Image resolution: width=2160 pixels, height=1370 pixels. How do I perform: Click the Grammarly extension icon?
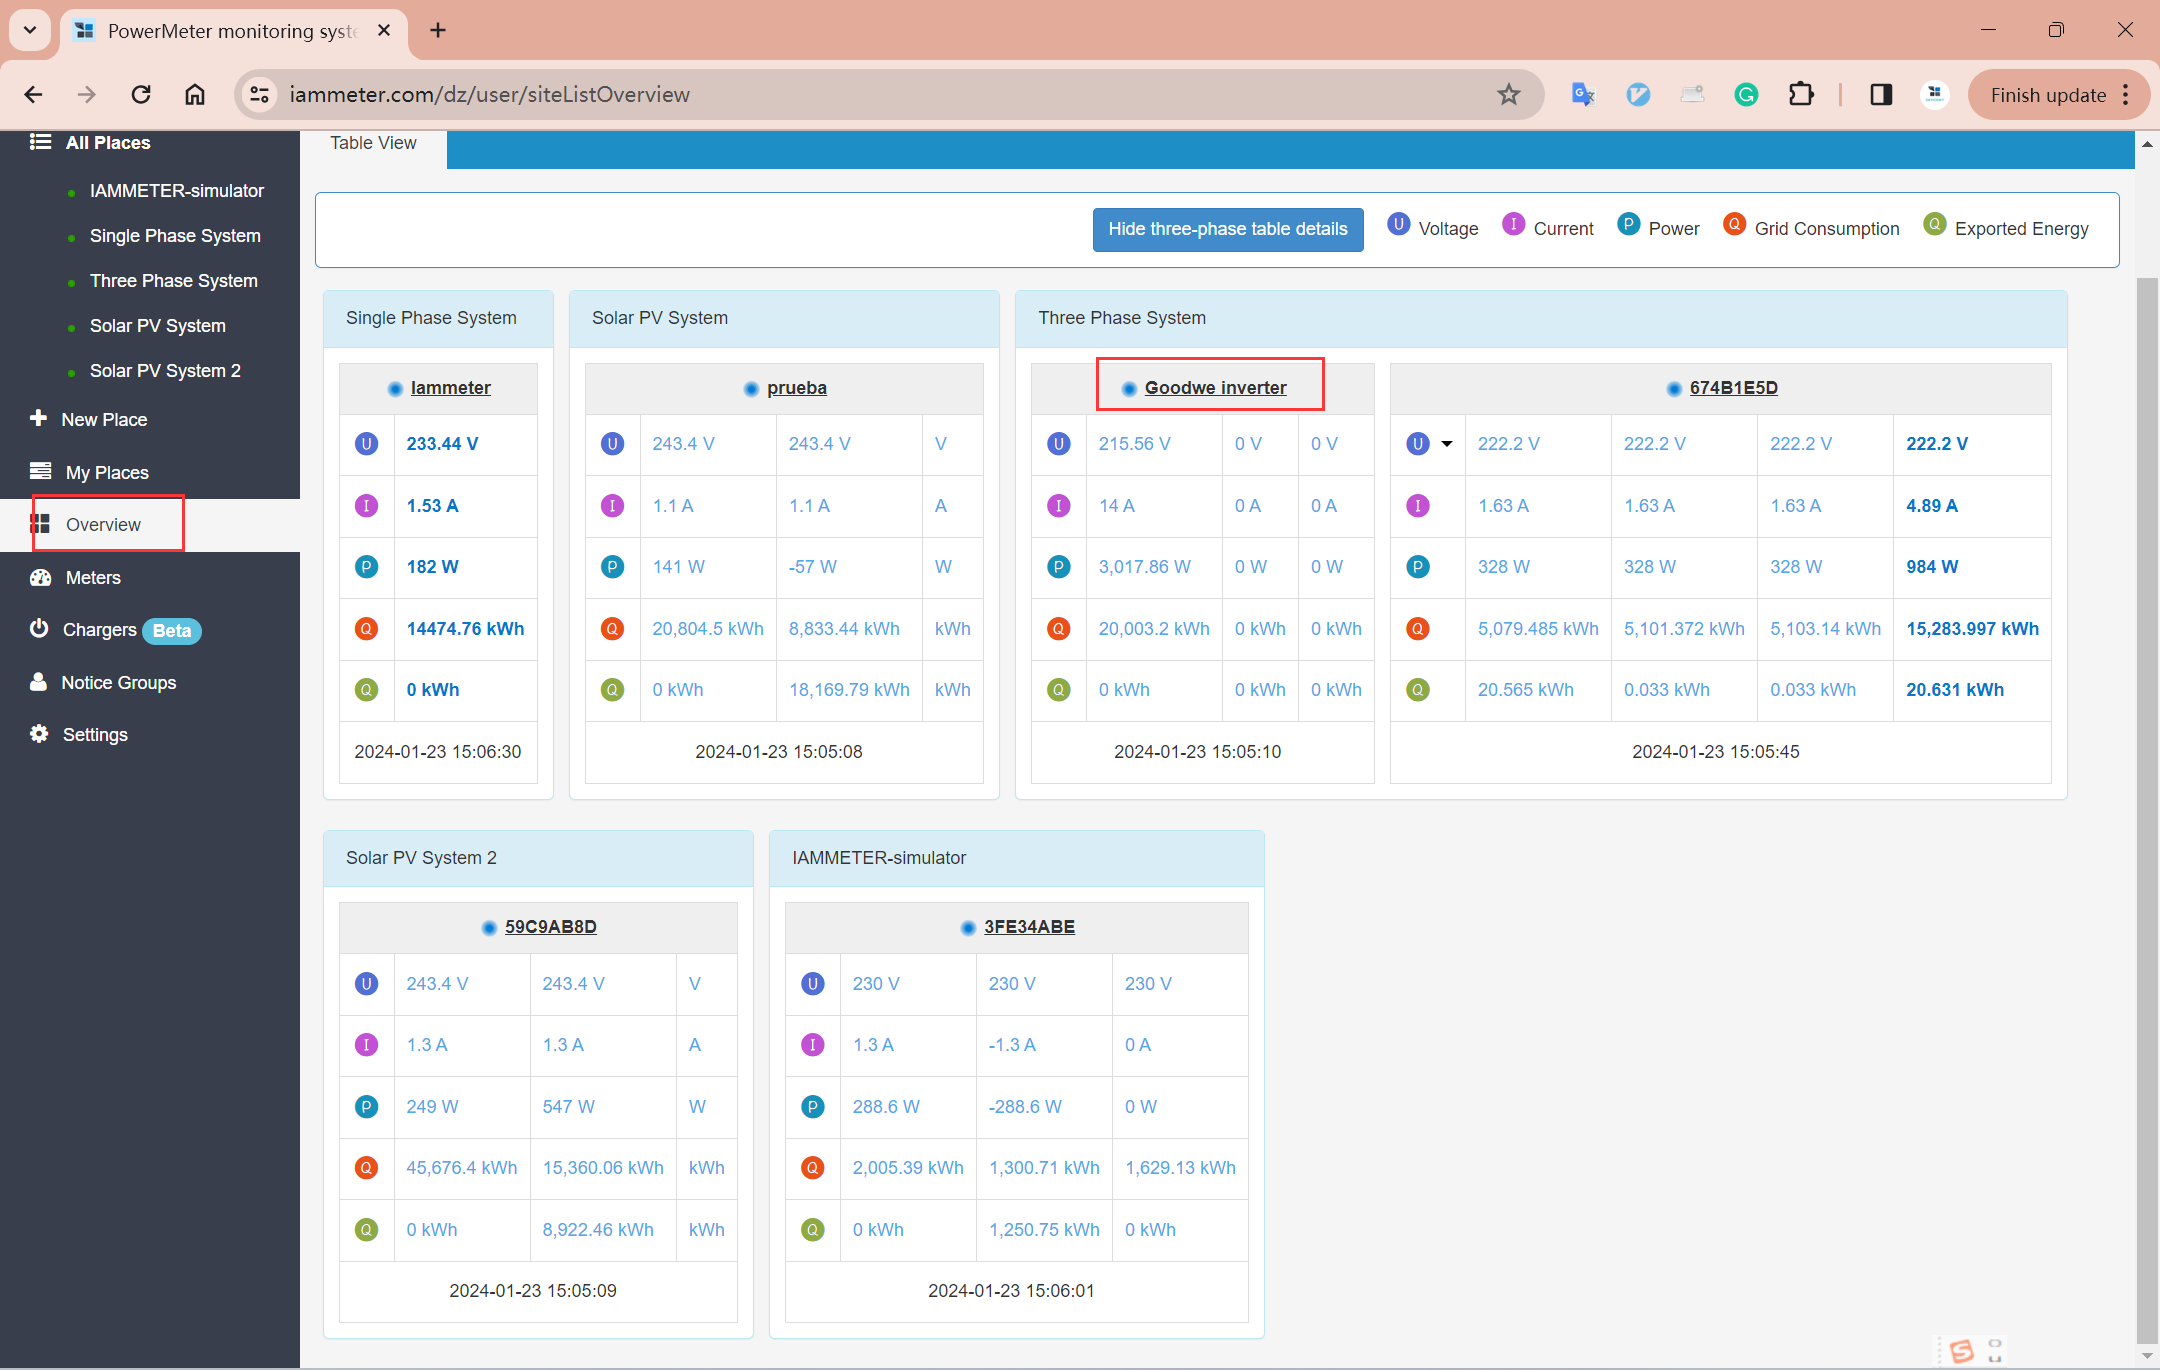point(1746,95)
